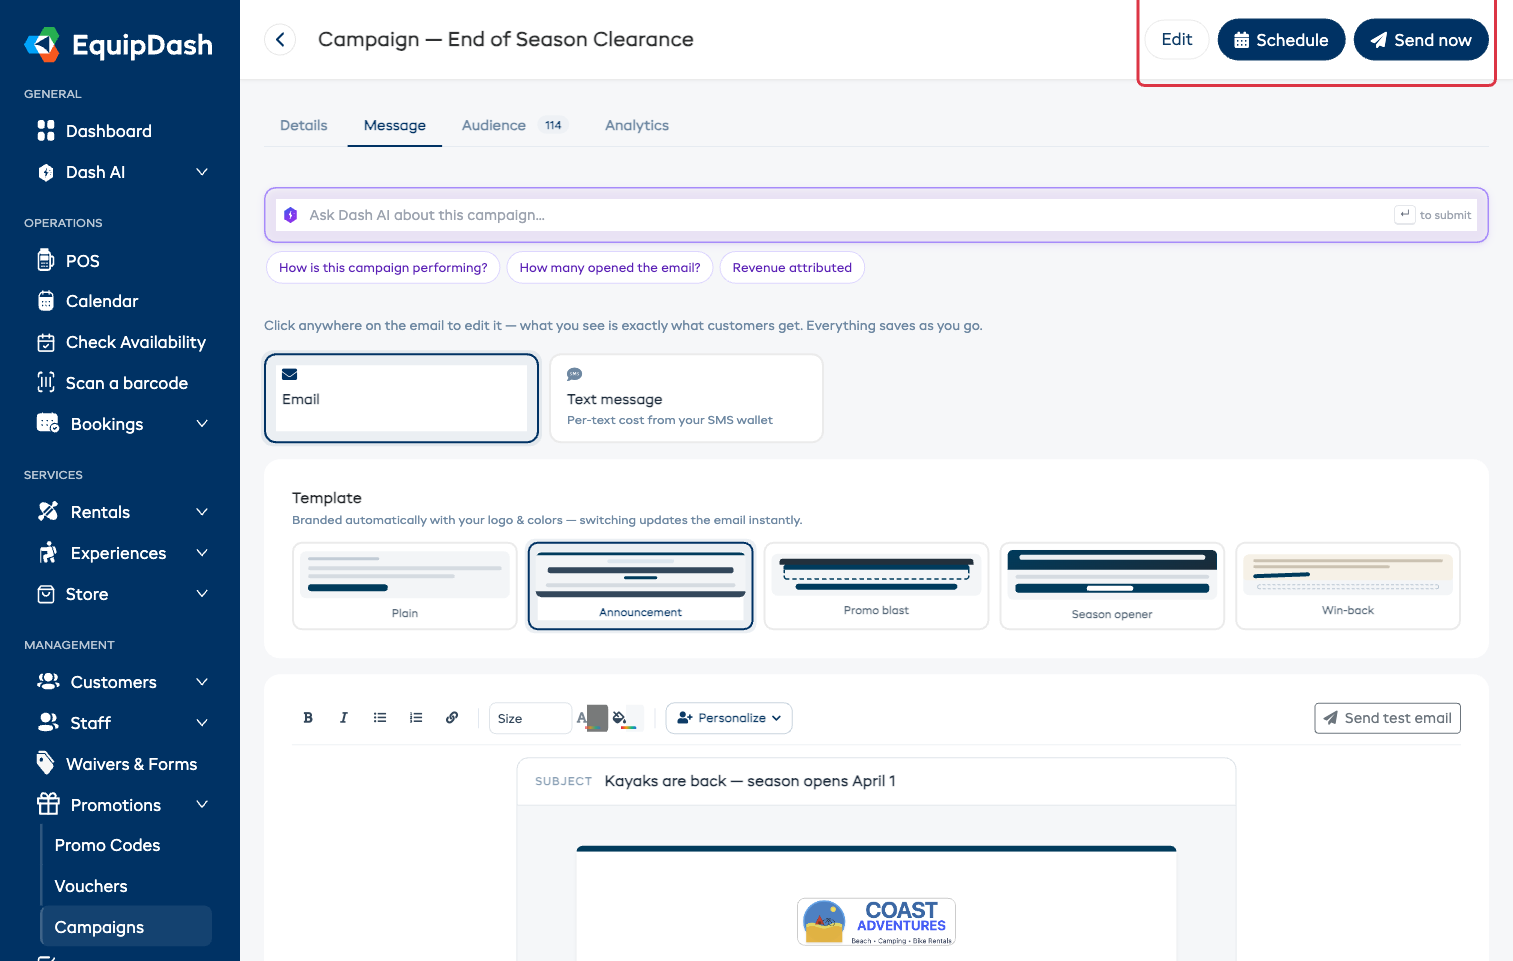Screen dimensions: 1513x961
Task: Collapse the Promotions menu
Action: 202,805
